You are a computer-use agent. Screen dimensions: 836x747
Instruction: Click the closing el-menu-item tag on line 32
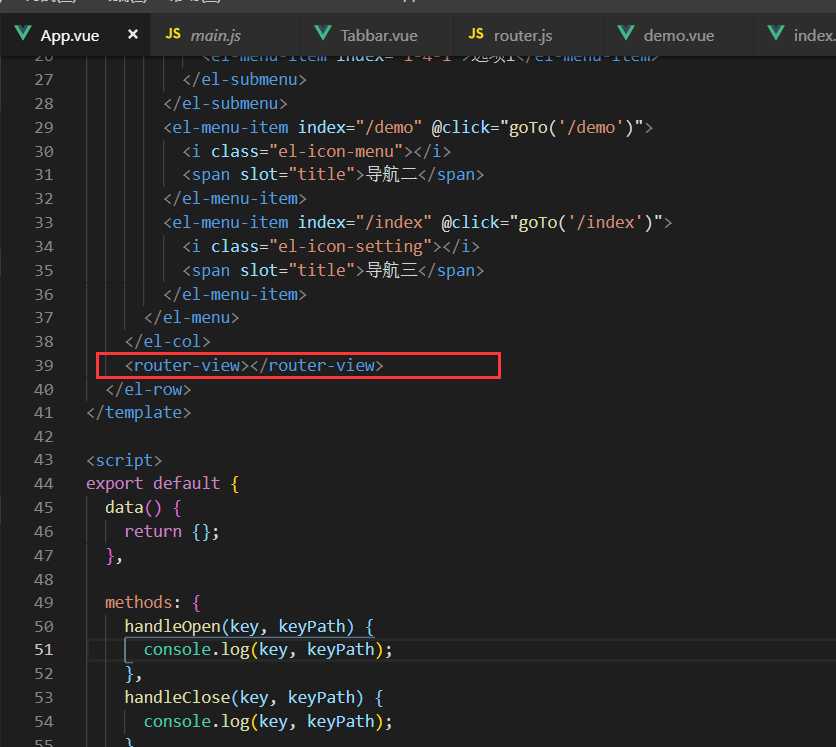[235, 199]
